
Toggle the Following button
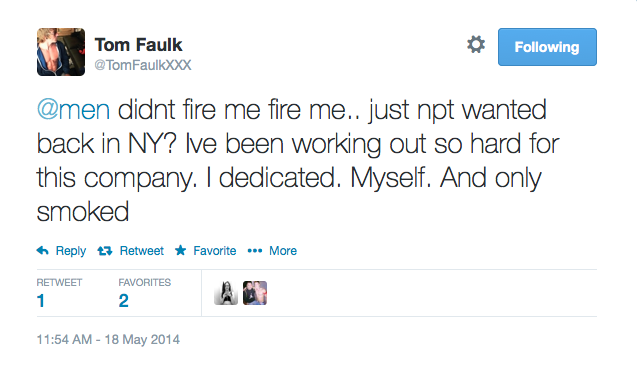pyautogui.click(x=547, y=47)
